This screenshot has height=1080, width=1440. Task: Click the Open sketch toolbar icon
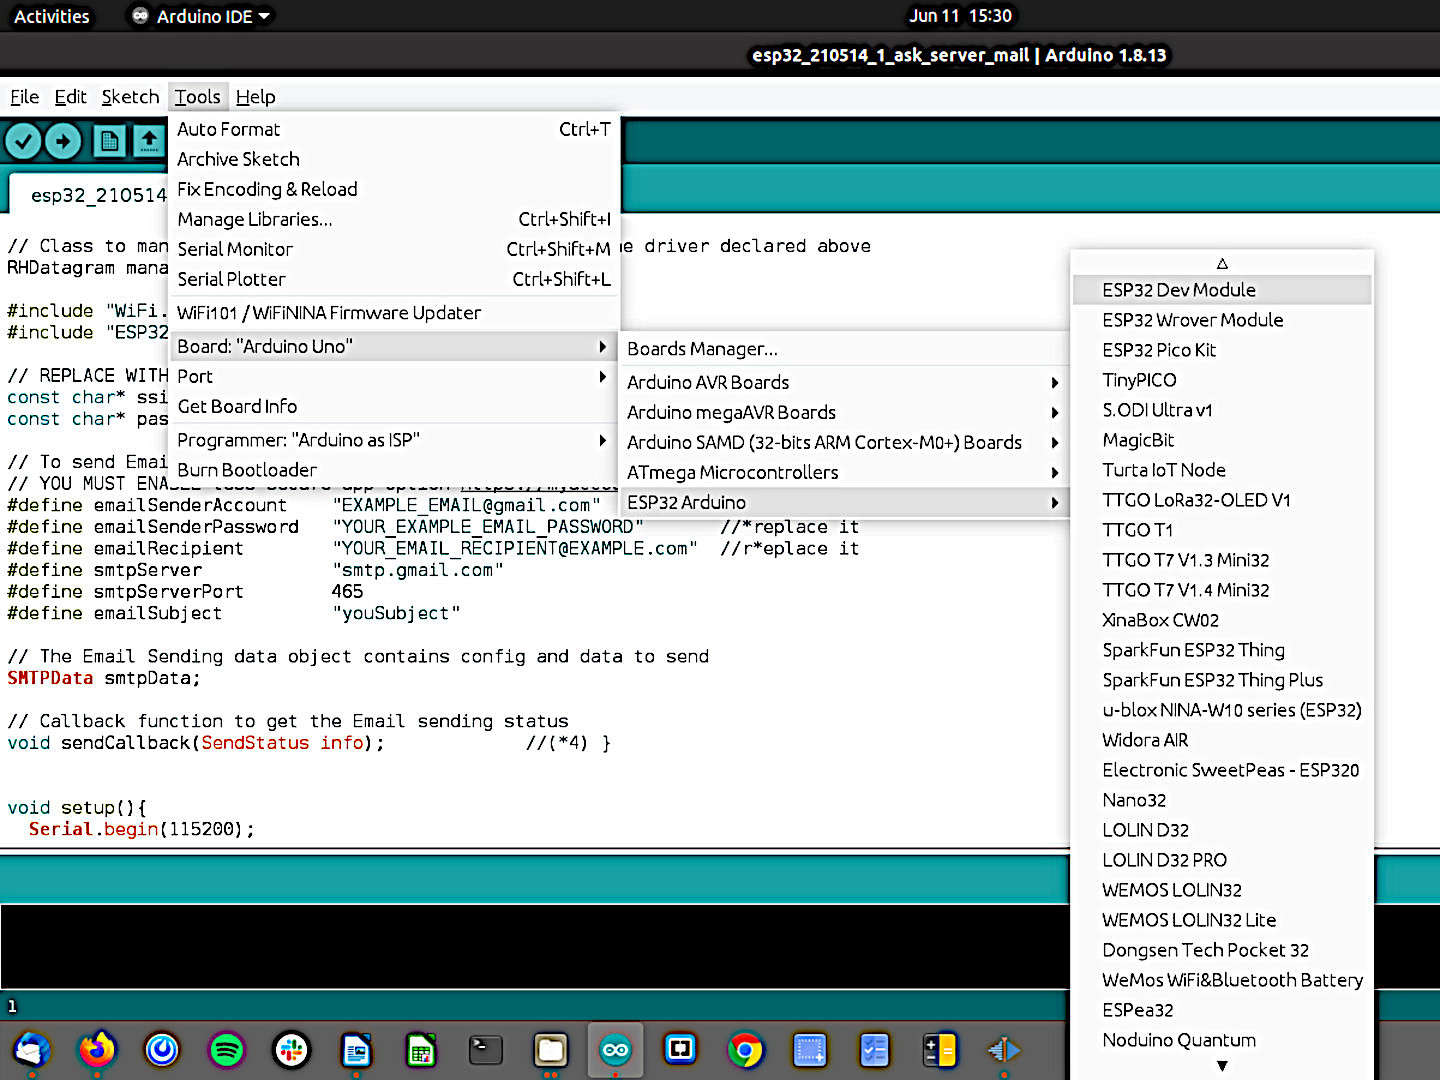coord(149,141)
